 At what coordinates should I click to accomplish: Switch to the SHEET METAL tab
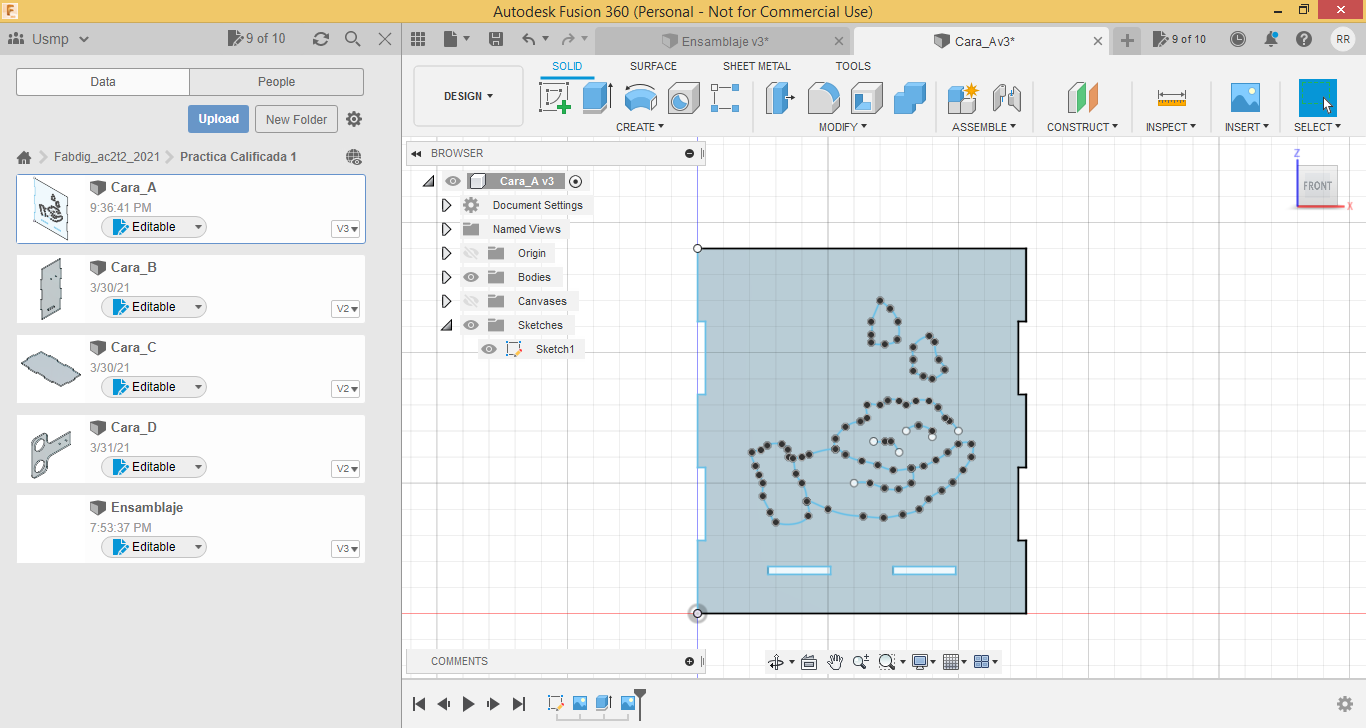point(756,66)
